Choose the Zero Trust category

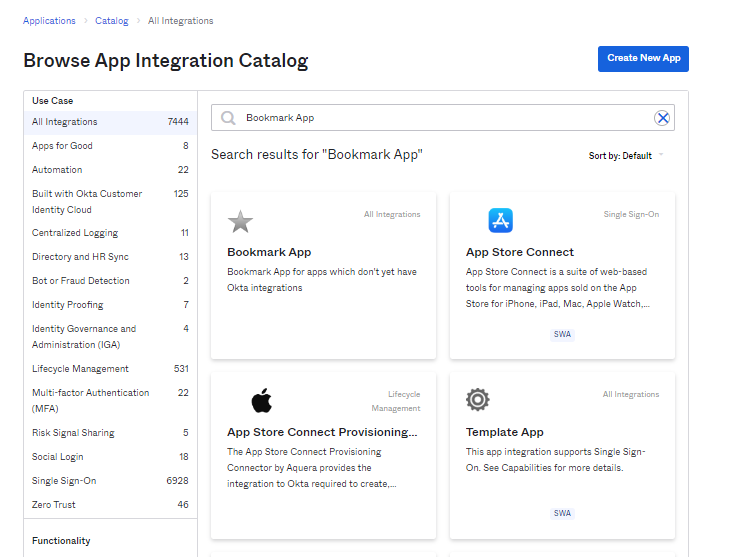tap(55, 505)
